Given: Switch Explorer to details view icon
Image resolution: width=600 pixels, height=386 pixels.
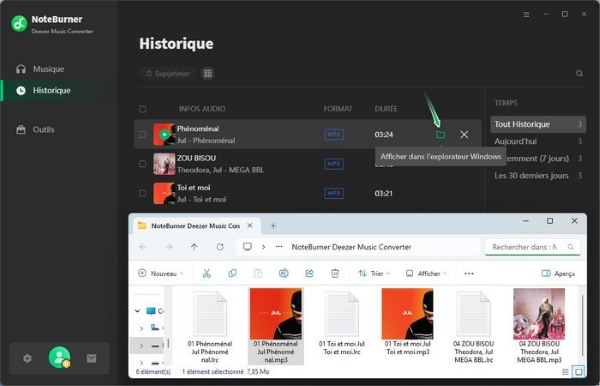Looking at the screenshot, I should point(565,372).
